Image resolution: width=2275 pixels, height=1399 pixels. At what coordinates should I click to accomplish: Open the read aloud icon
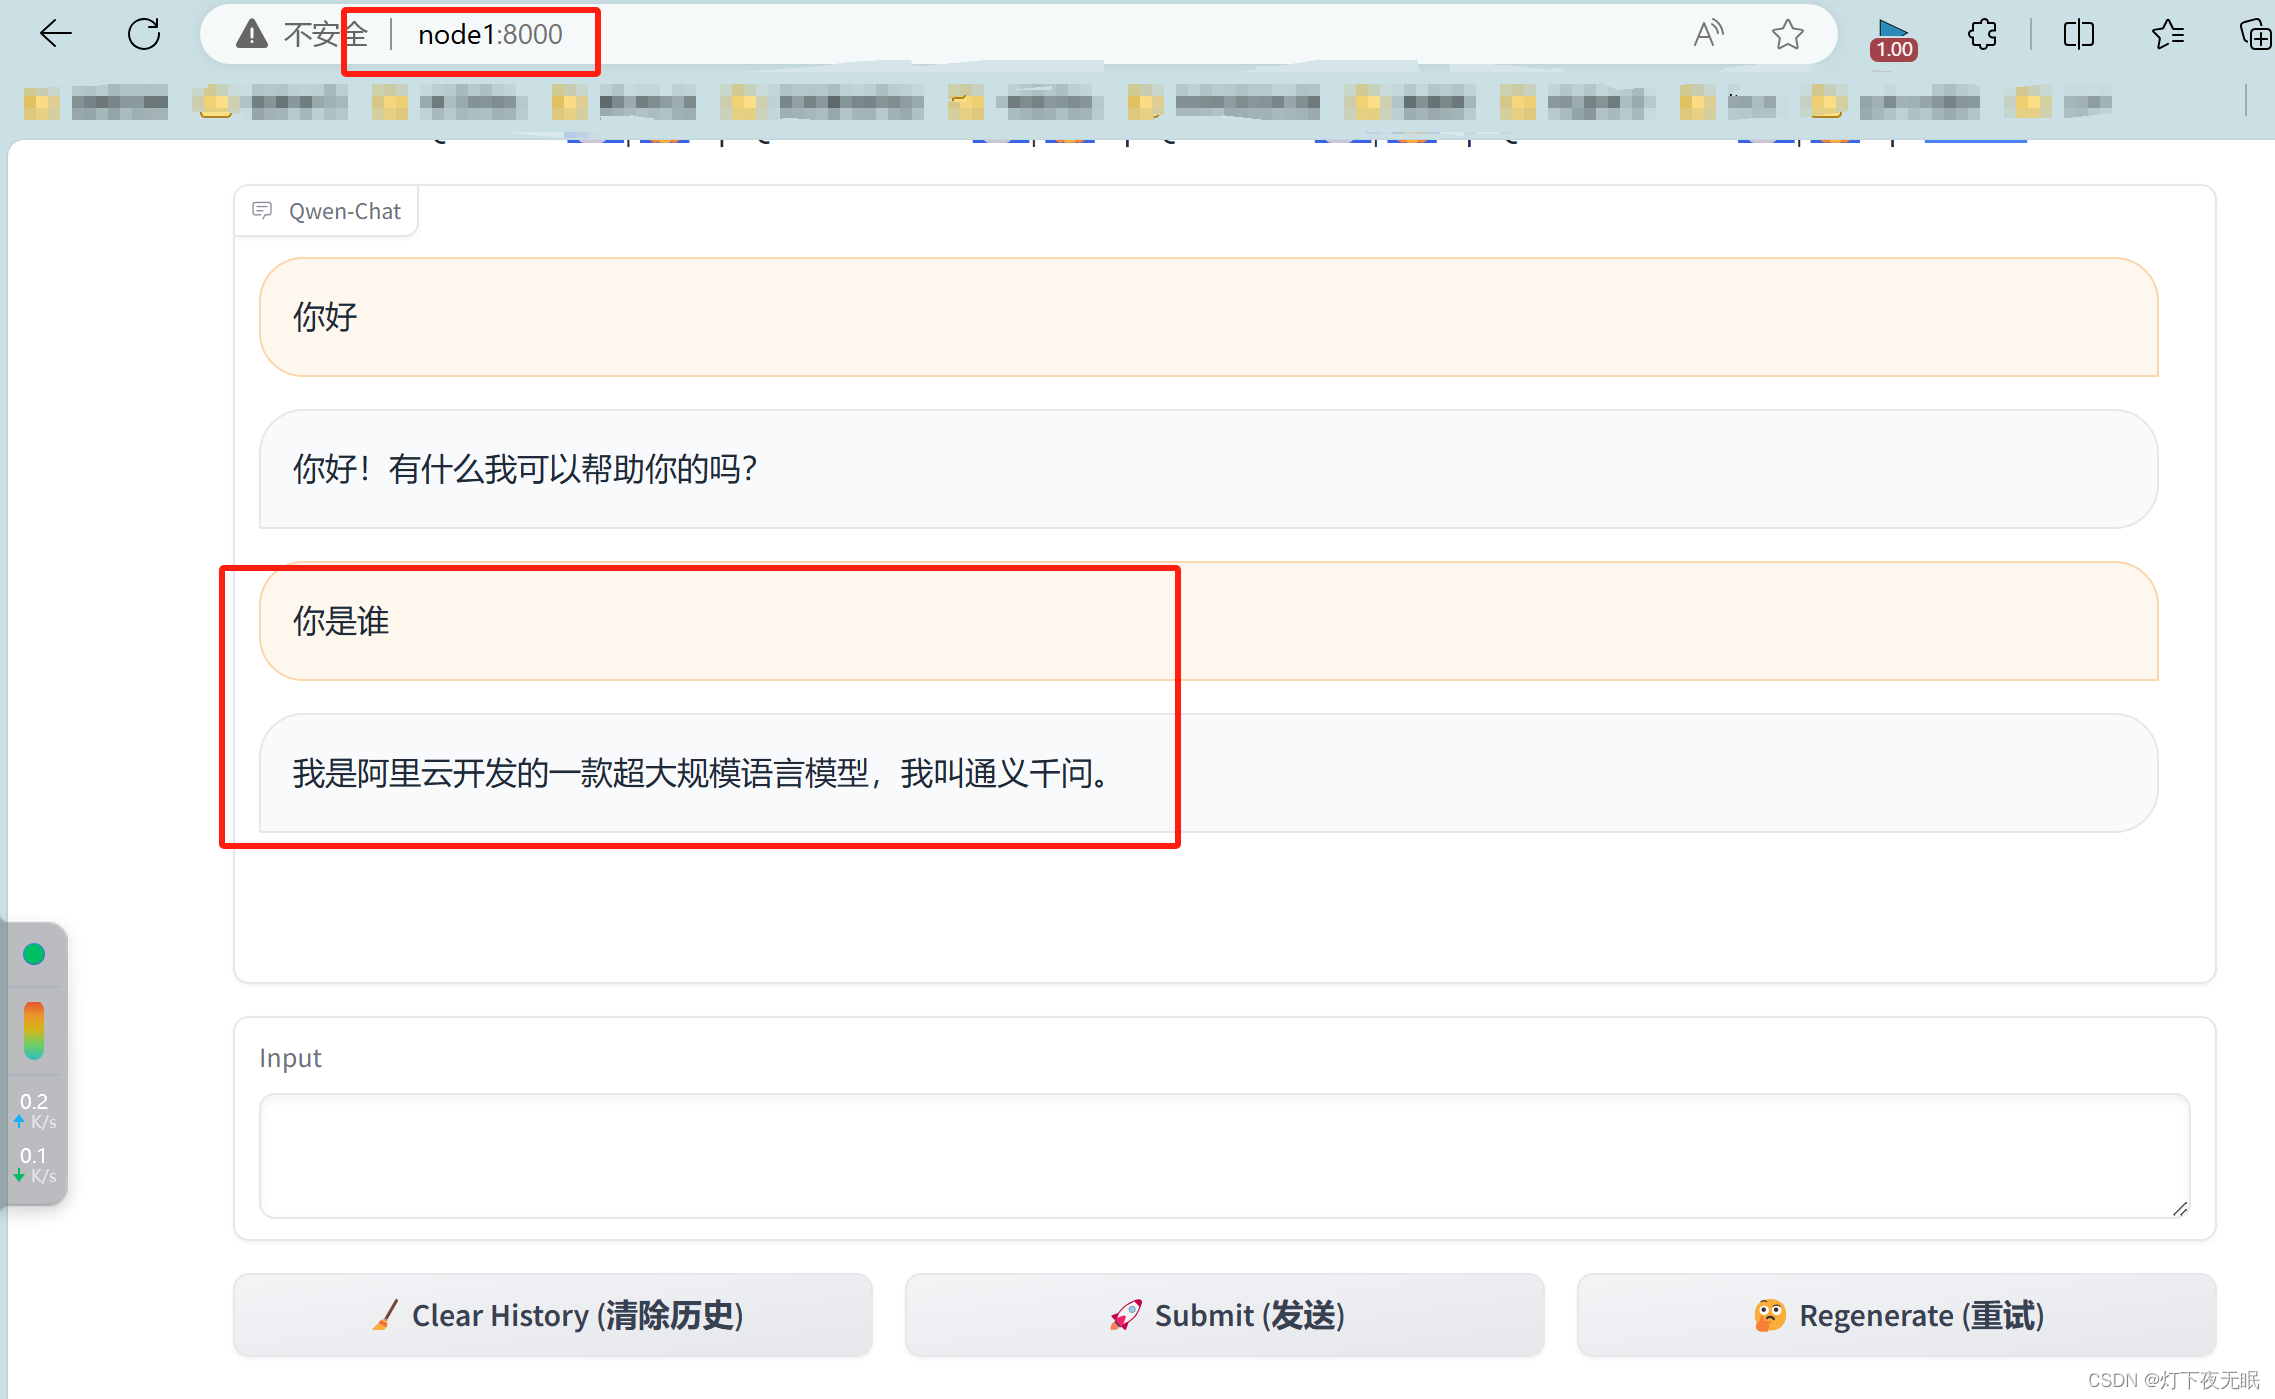1709,35
